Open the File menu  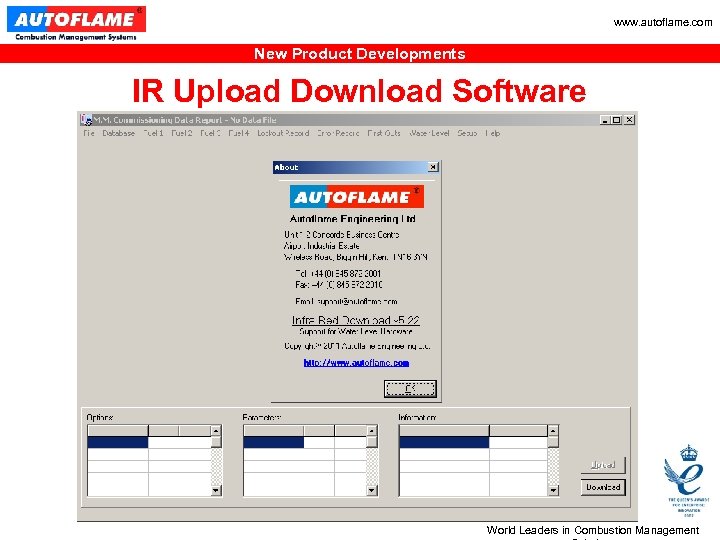point(89,133)
